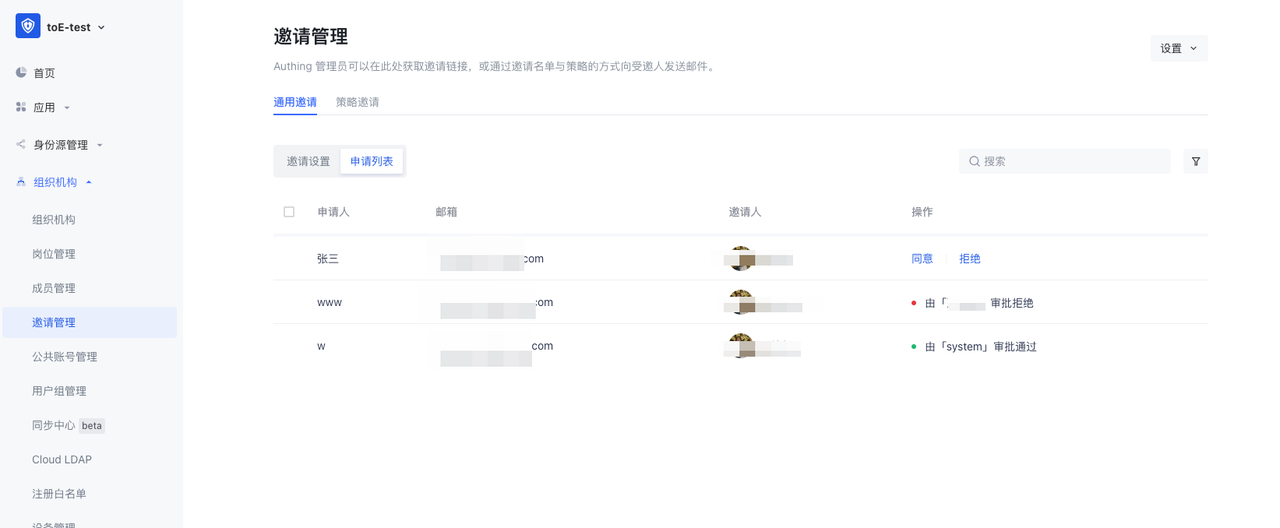The width and height of the screenshot is (1280, 528).
Task: Click the 组织机构 people icon
Action: pyautogui.click(x=21, y=182)
